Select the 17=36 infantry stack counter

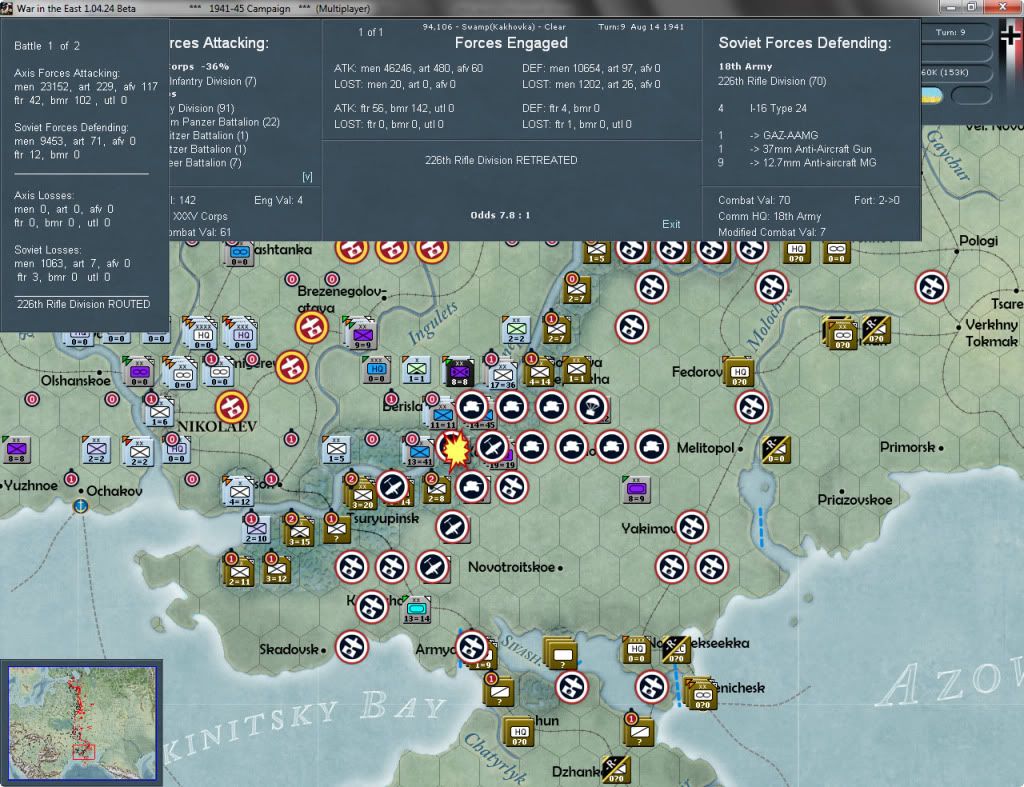click(502, 375)
